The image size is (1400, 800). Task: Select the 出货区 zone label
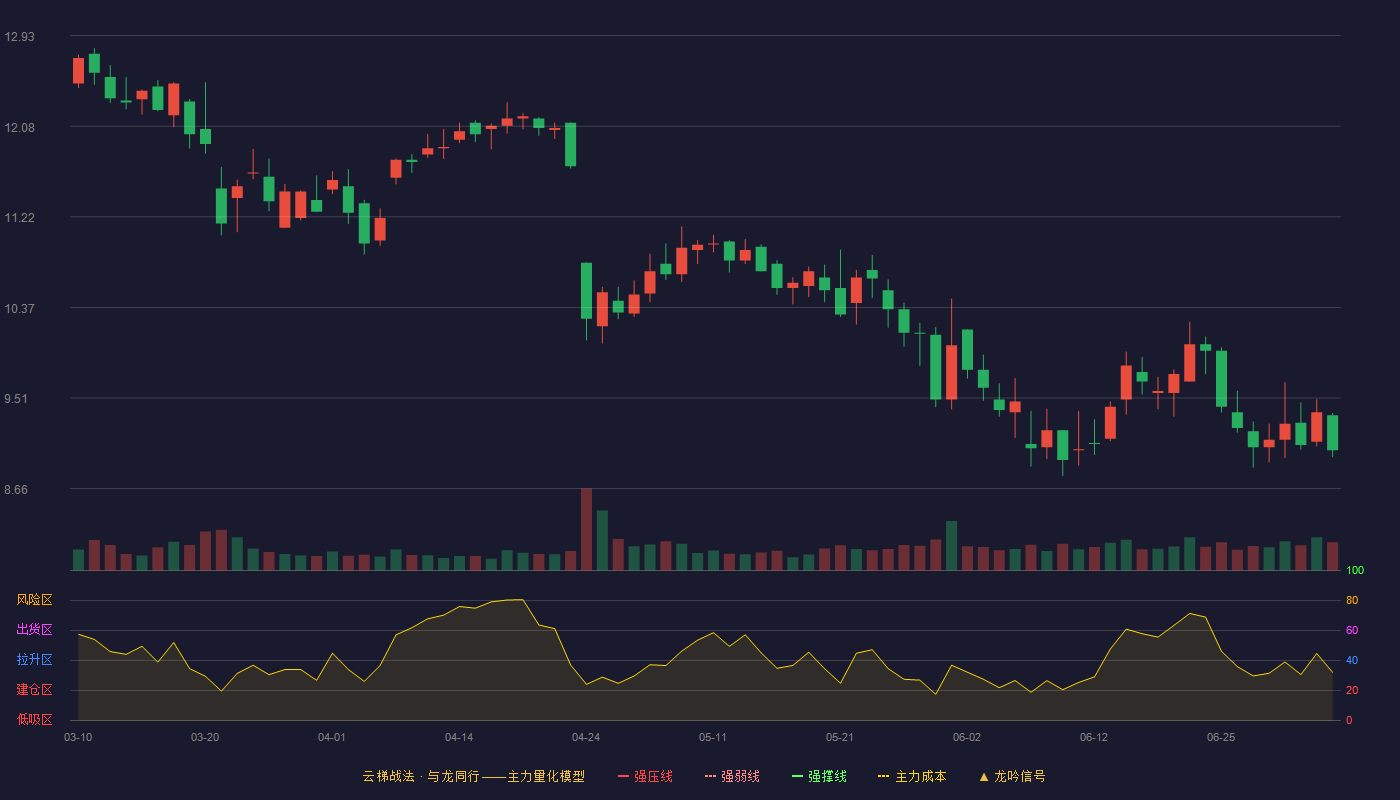34,630
